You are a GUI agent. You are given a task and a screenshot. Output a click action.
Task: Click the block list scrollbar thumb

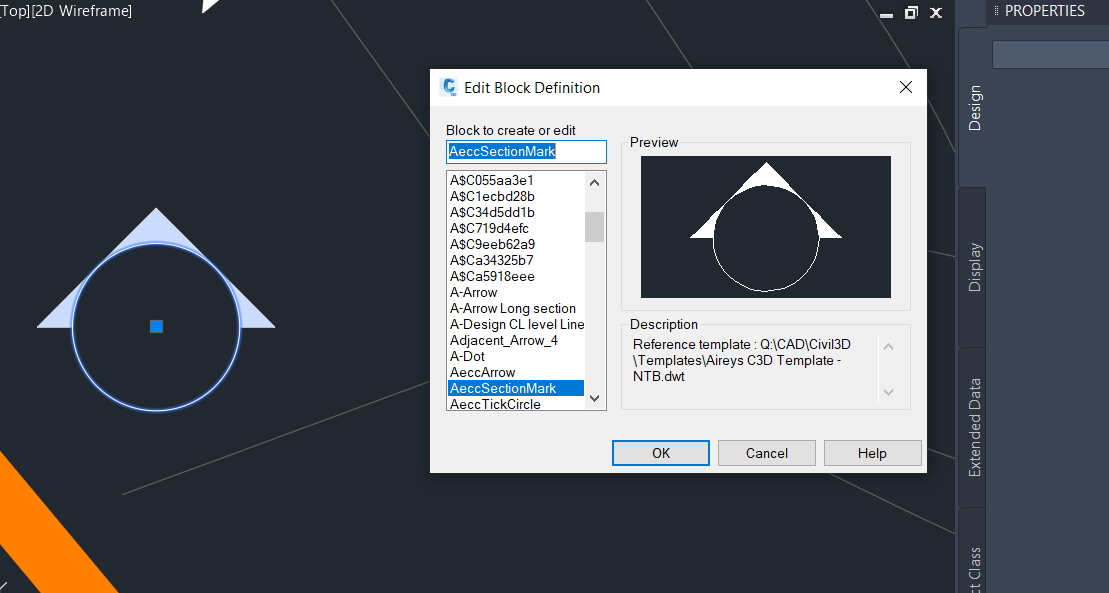point(594,227)
